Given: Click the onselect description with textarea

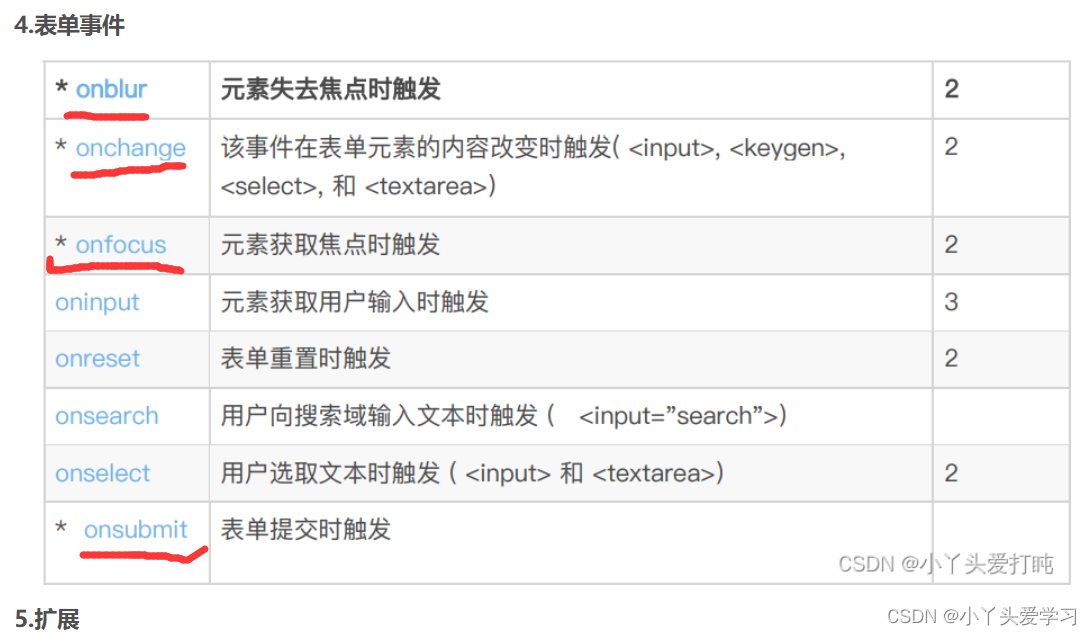Looking at the screenshot, I should pyautogui.click(x=472, y=474).
